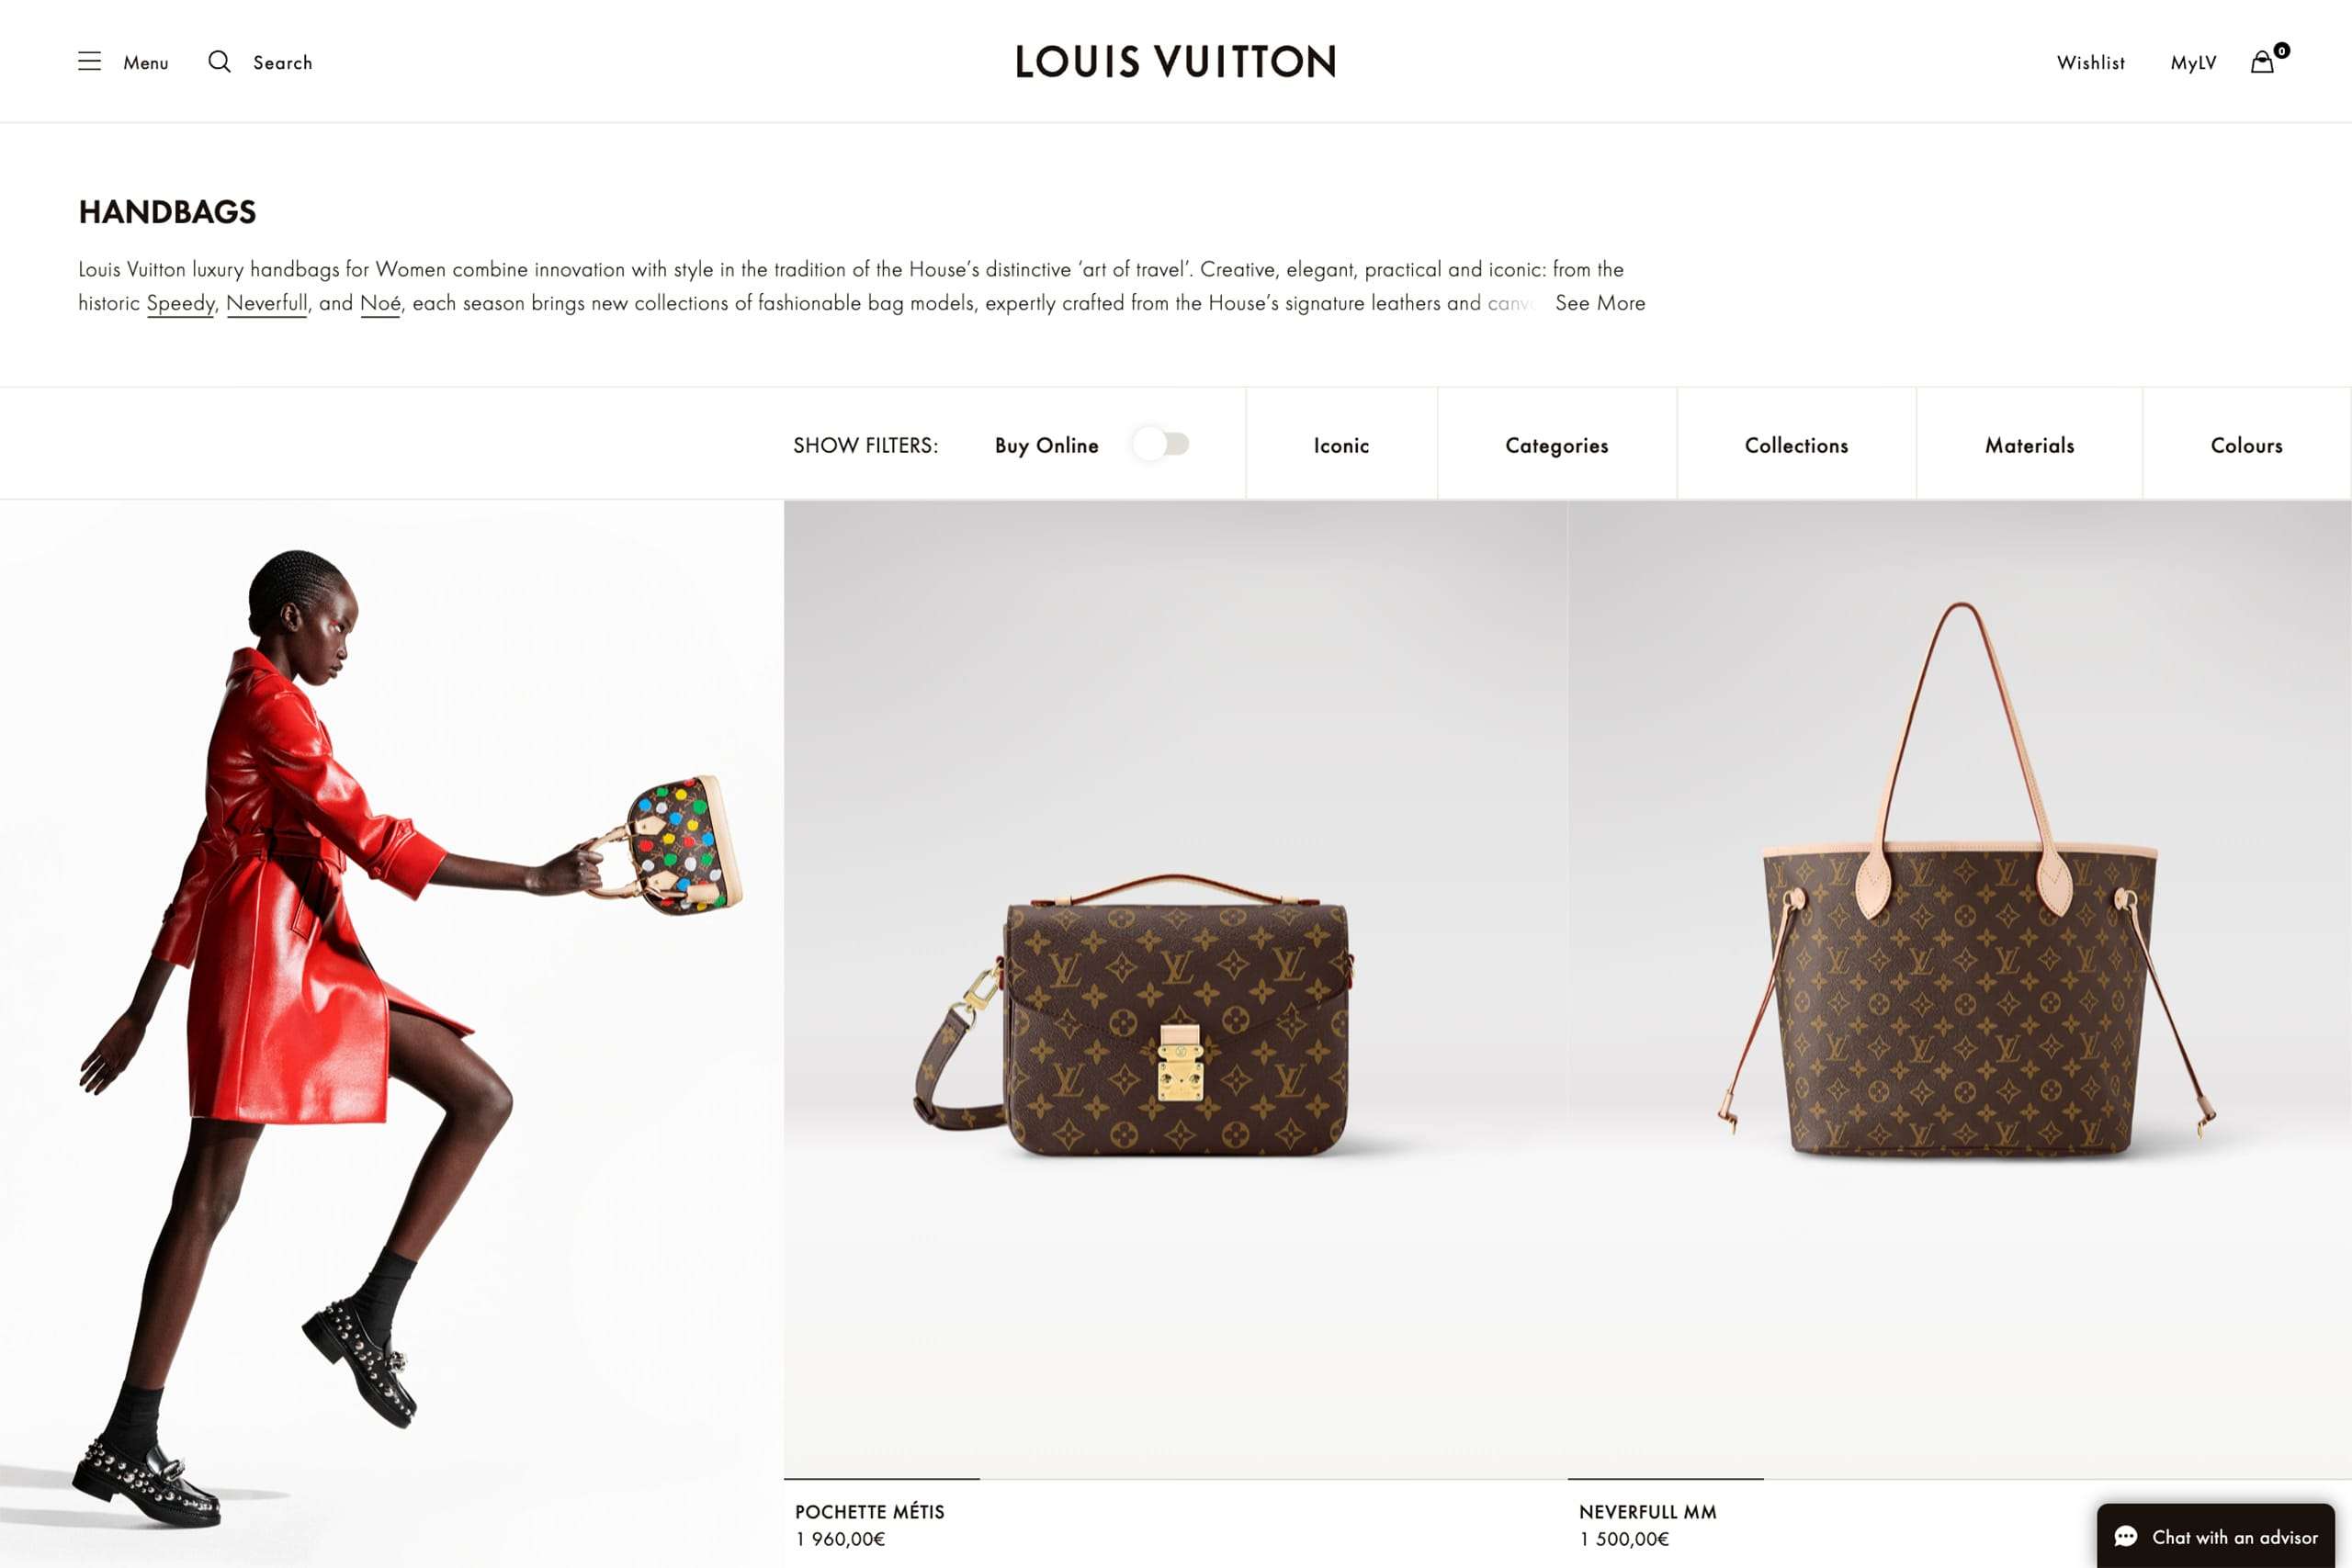The image size is (2352, 1568).
Task: Open the Colours filter
Action: tap(2246, 445)
